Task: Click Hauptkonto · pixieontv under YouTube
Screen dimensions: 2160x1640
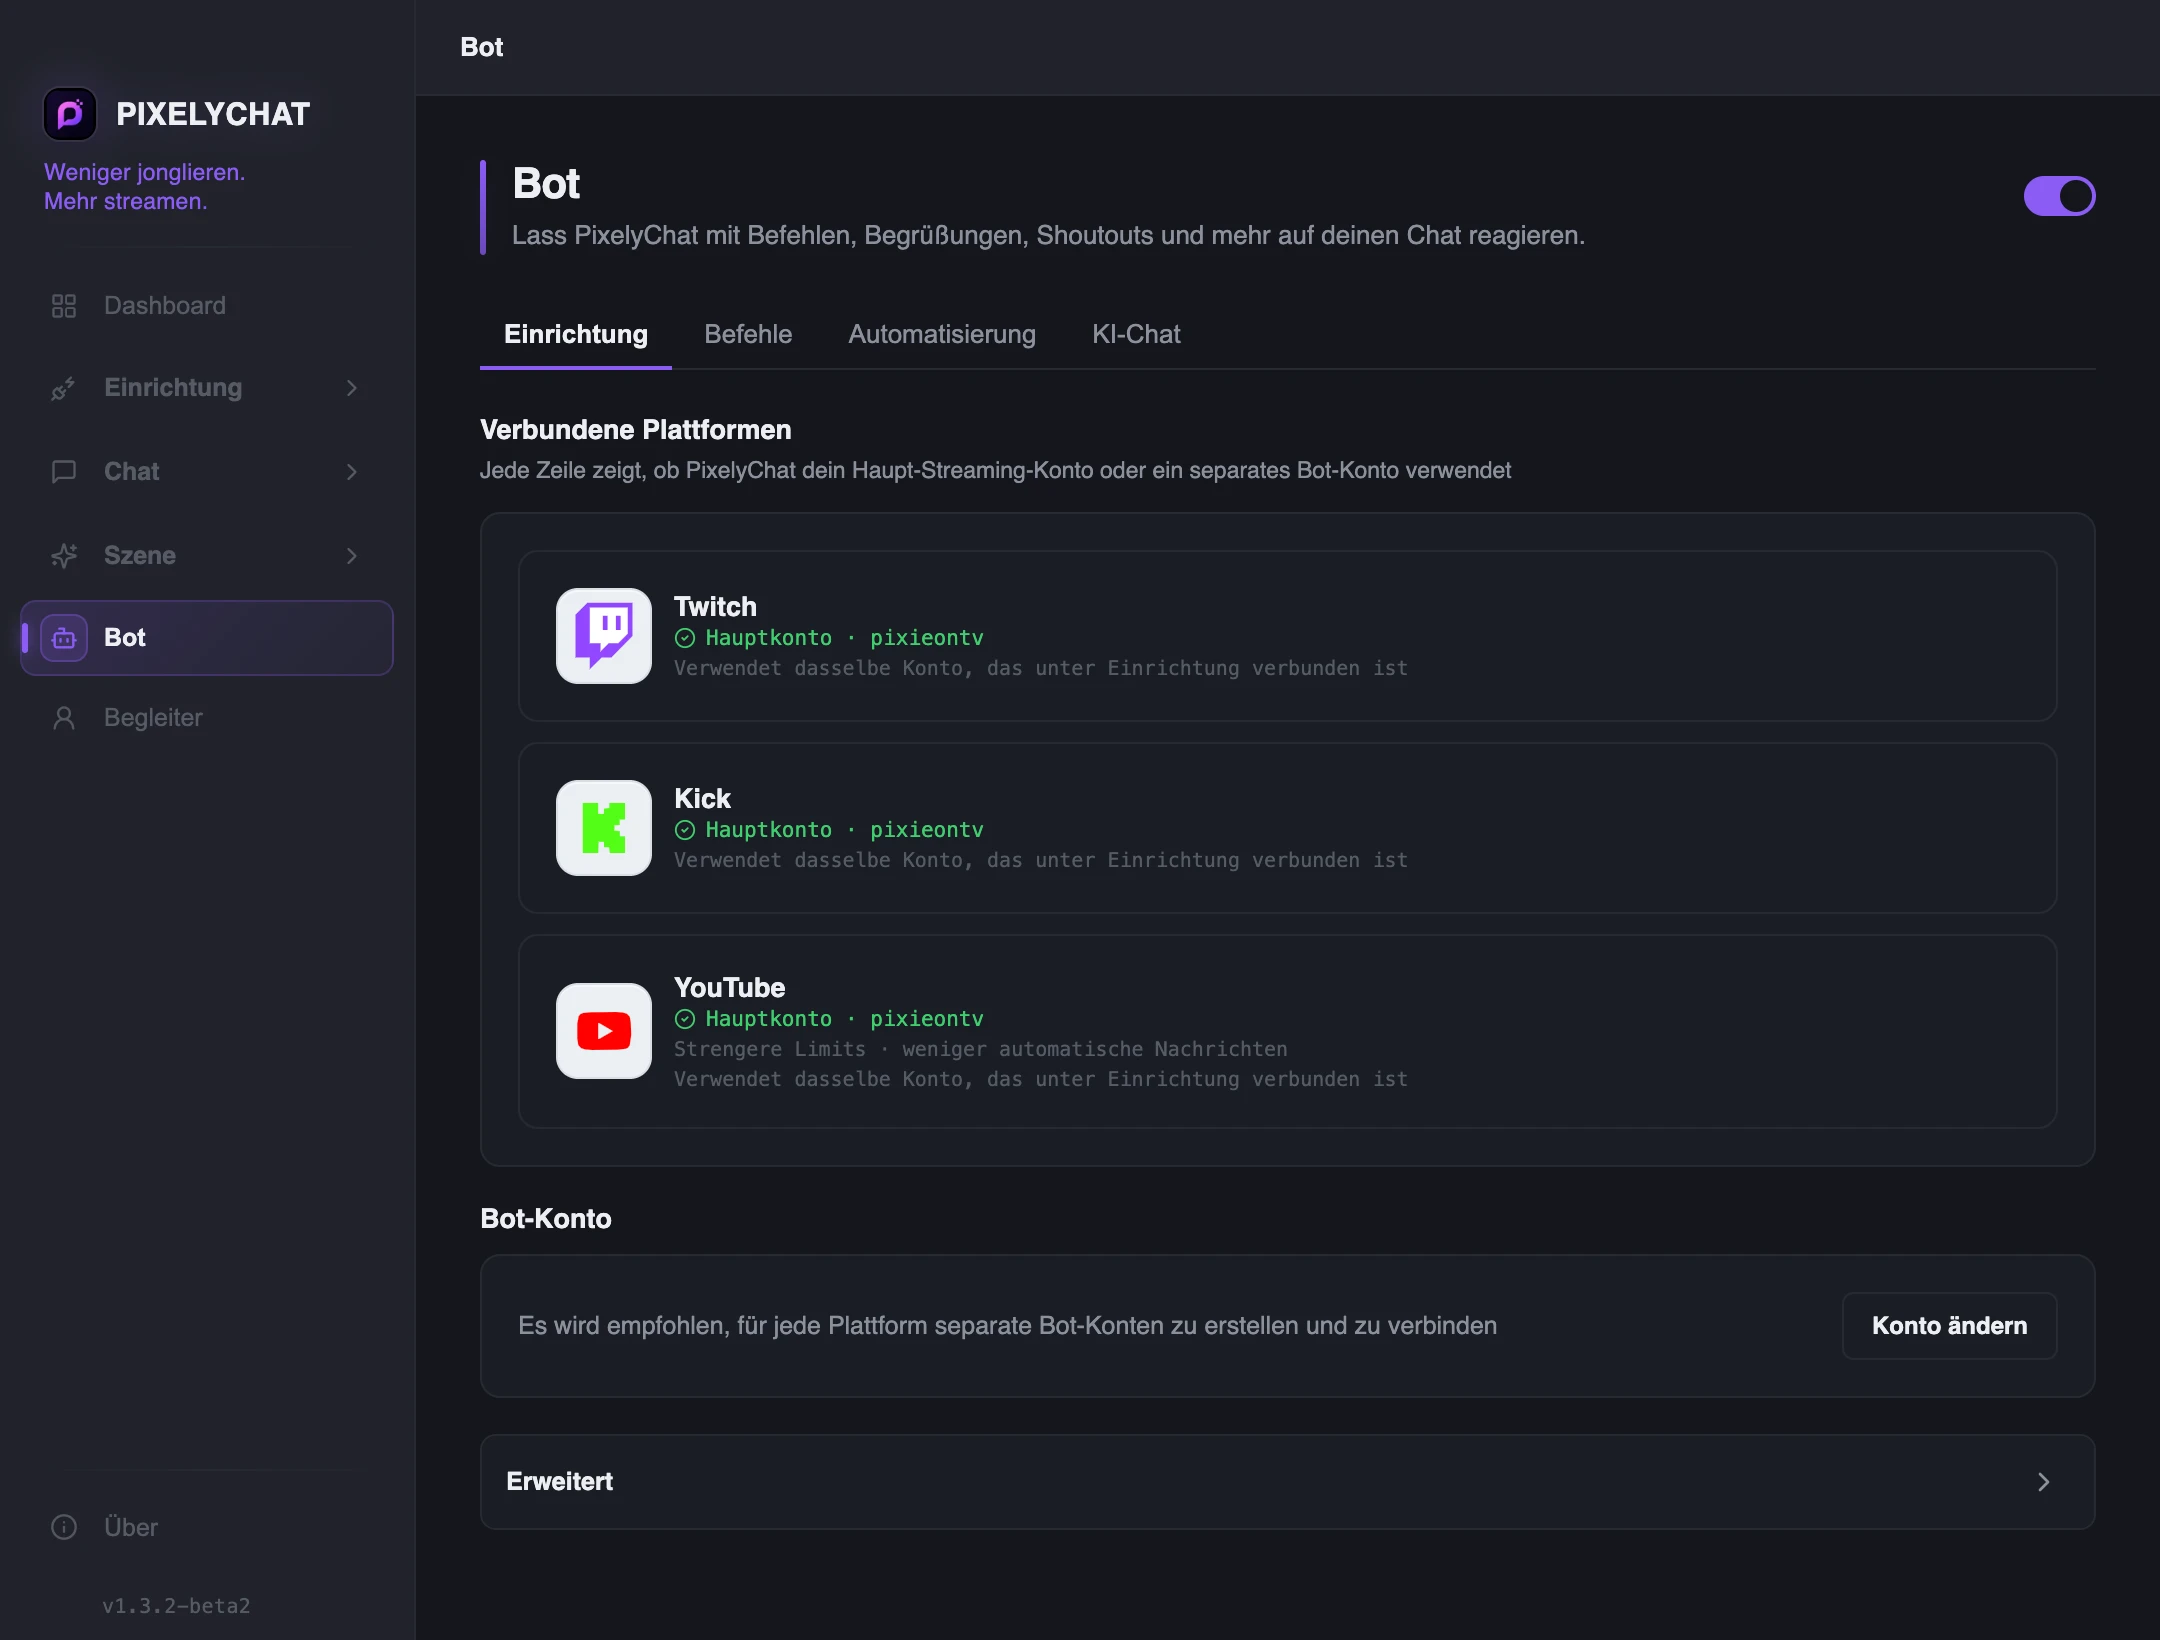Action: tap(845, 1019)
